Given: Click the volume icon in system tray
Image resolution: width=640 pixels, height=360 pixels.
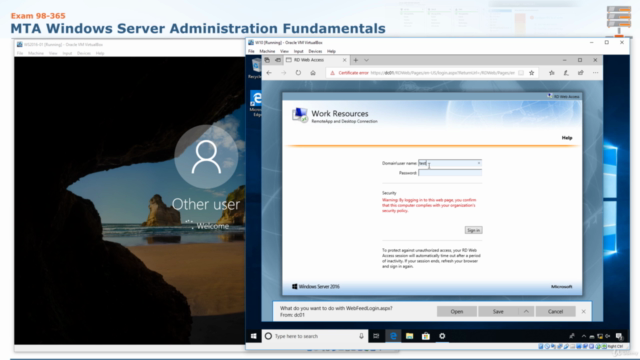Looking at the screenshot, I should point(608,336).
